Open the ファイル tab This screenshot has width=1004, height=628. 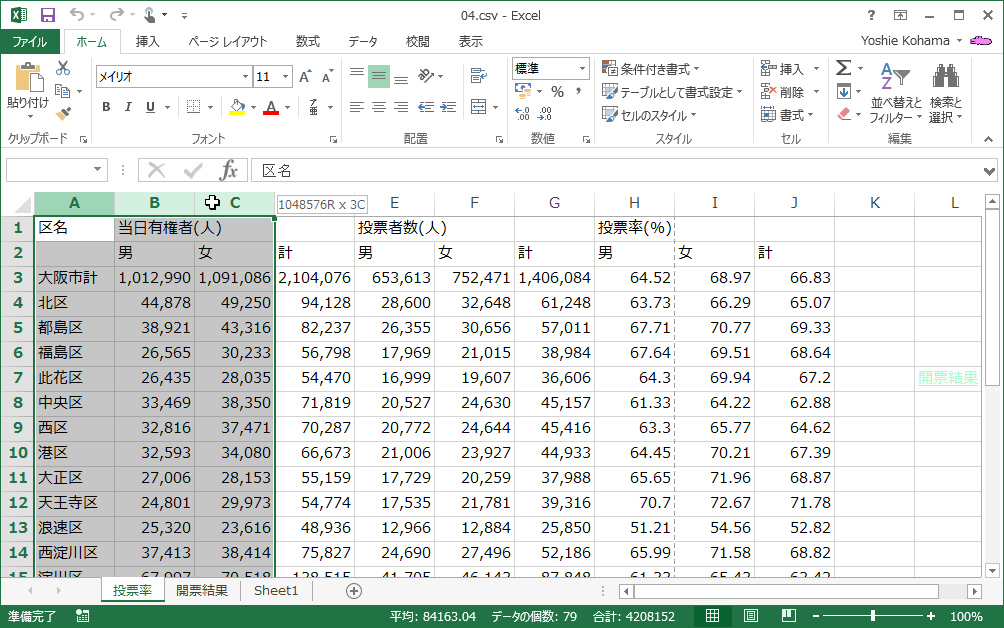[29, 42]
